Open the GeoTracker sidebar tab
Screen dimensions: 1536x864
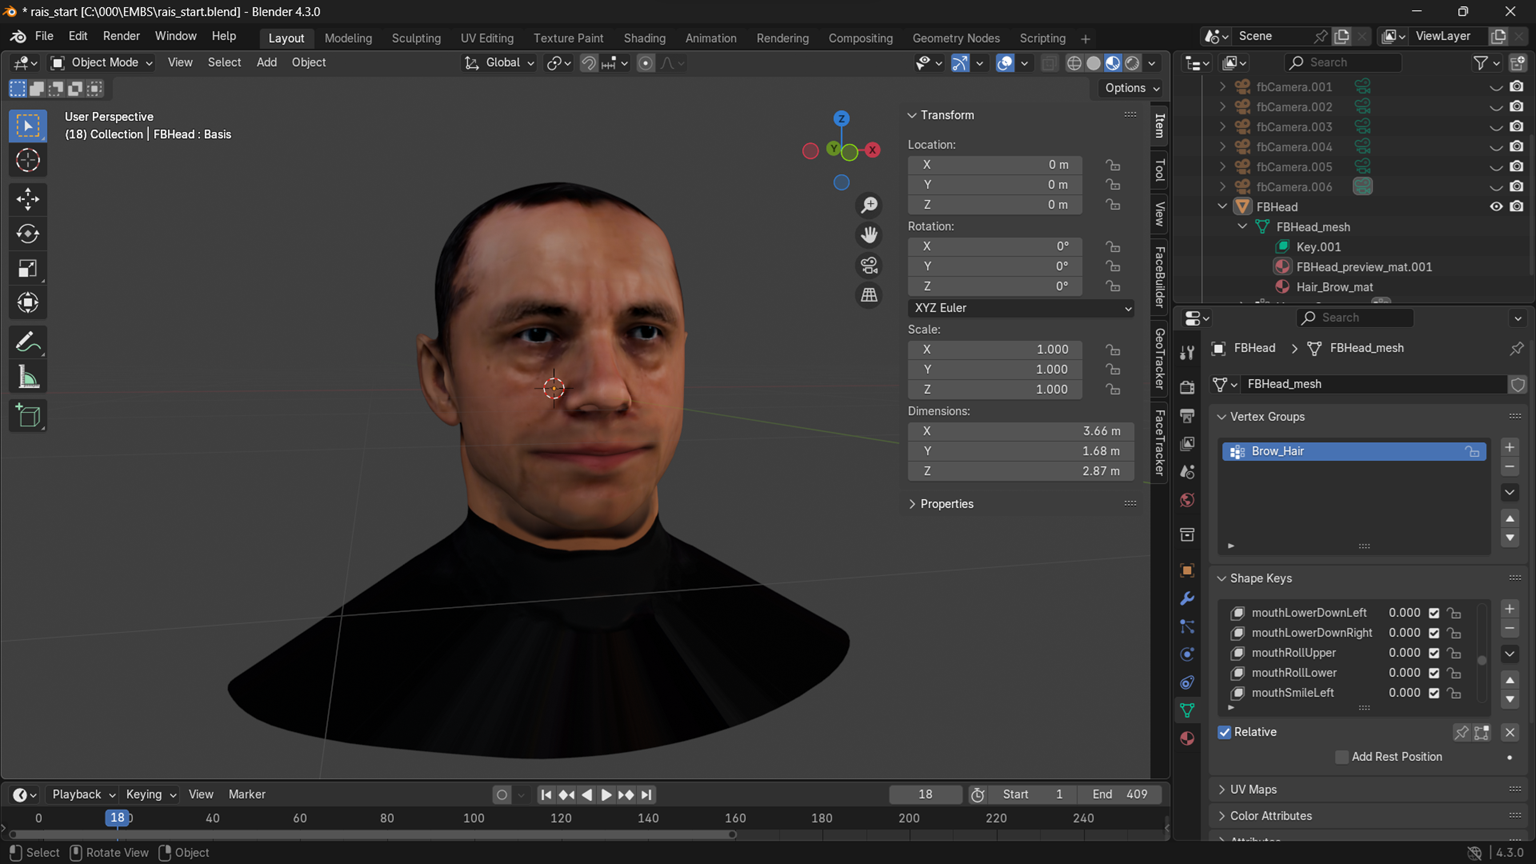click(x=1159, y=359)
